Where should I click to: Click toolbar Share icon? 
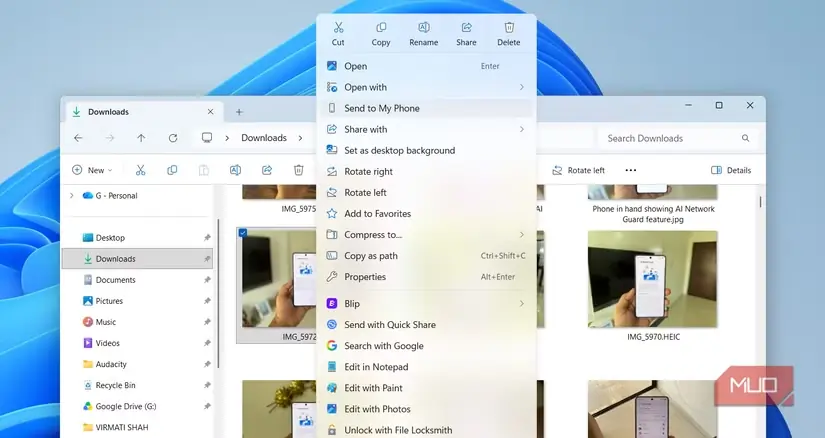click(x=267, y=170)
